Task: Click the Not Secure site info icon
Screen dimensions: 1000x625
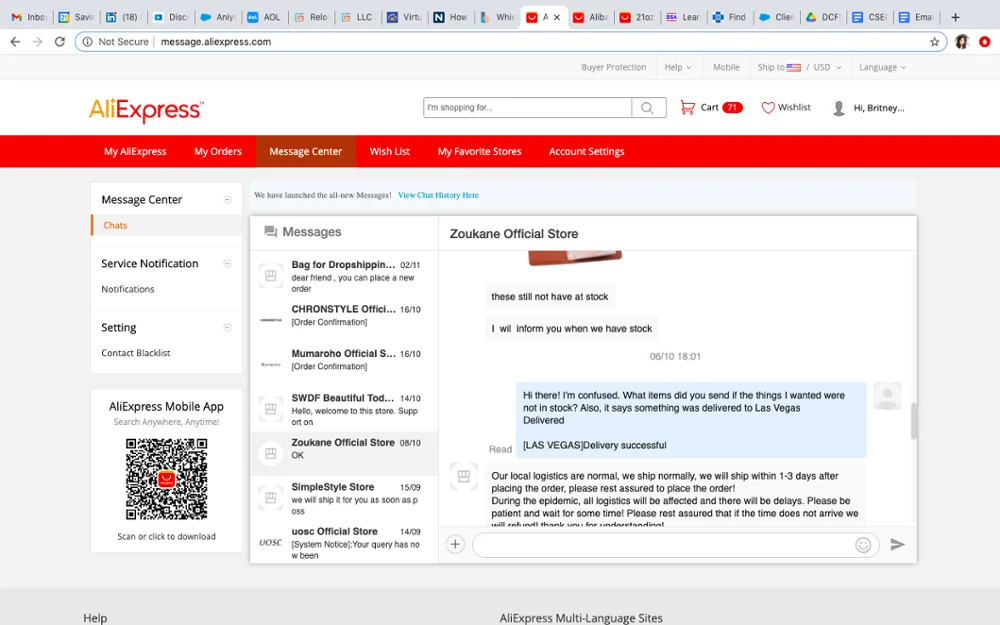Action: click(x=87, y=41)
